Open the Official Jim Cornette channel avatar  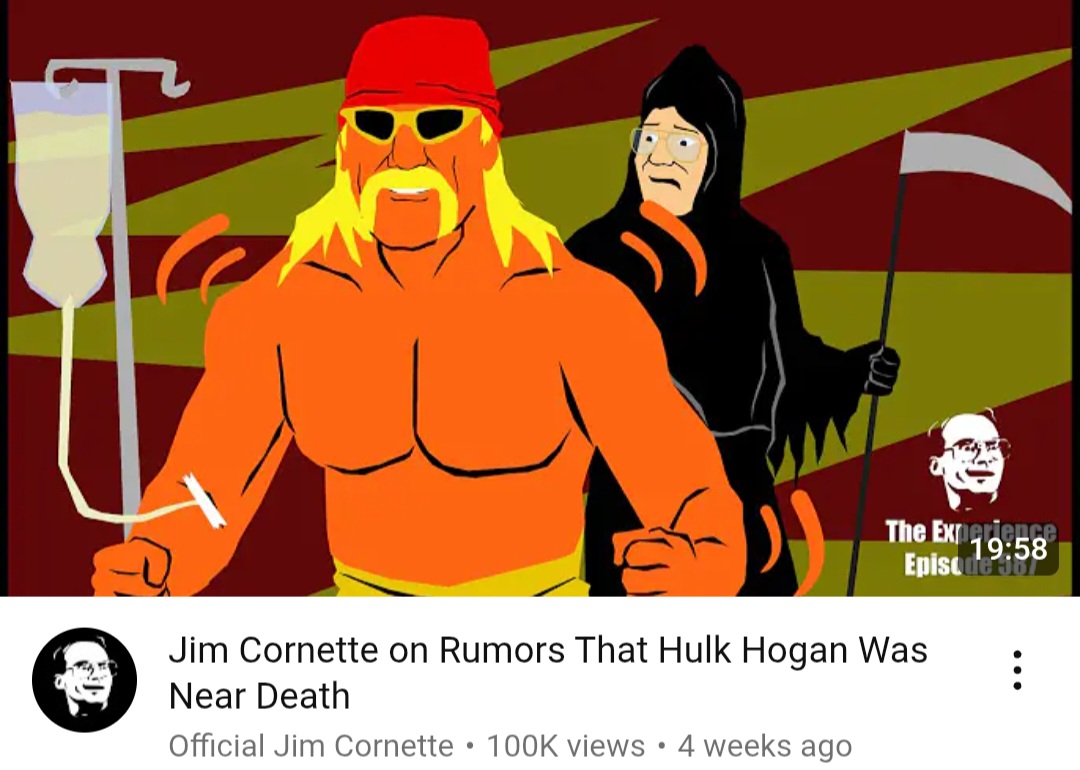tap(84, 680)
